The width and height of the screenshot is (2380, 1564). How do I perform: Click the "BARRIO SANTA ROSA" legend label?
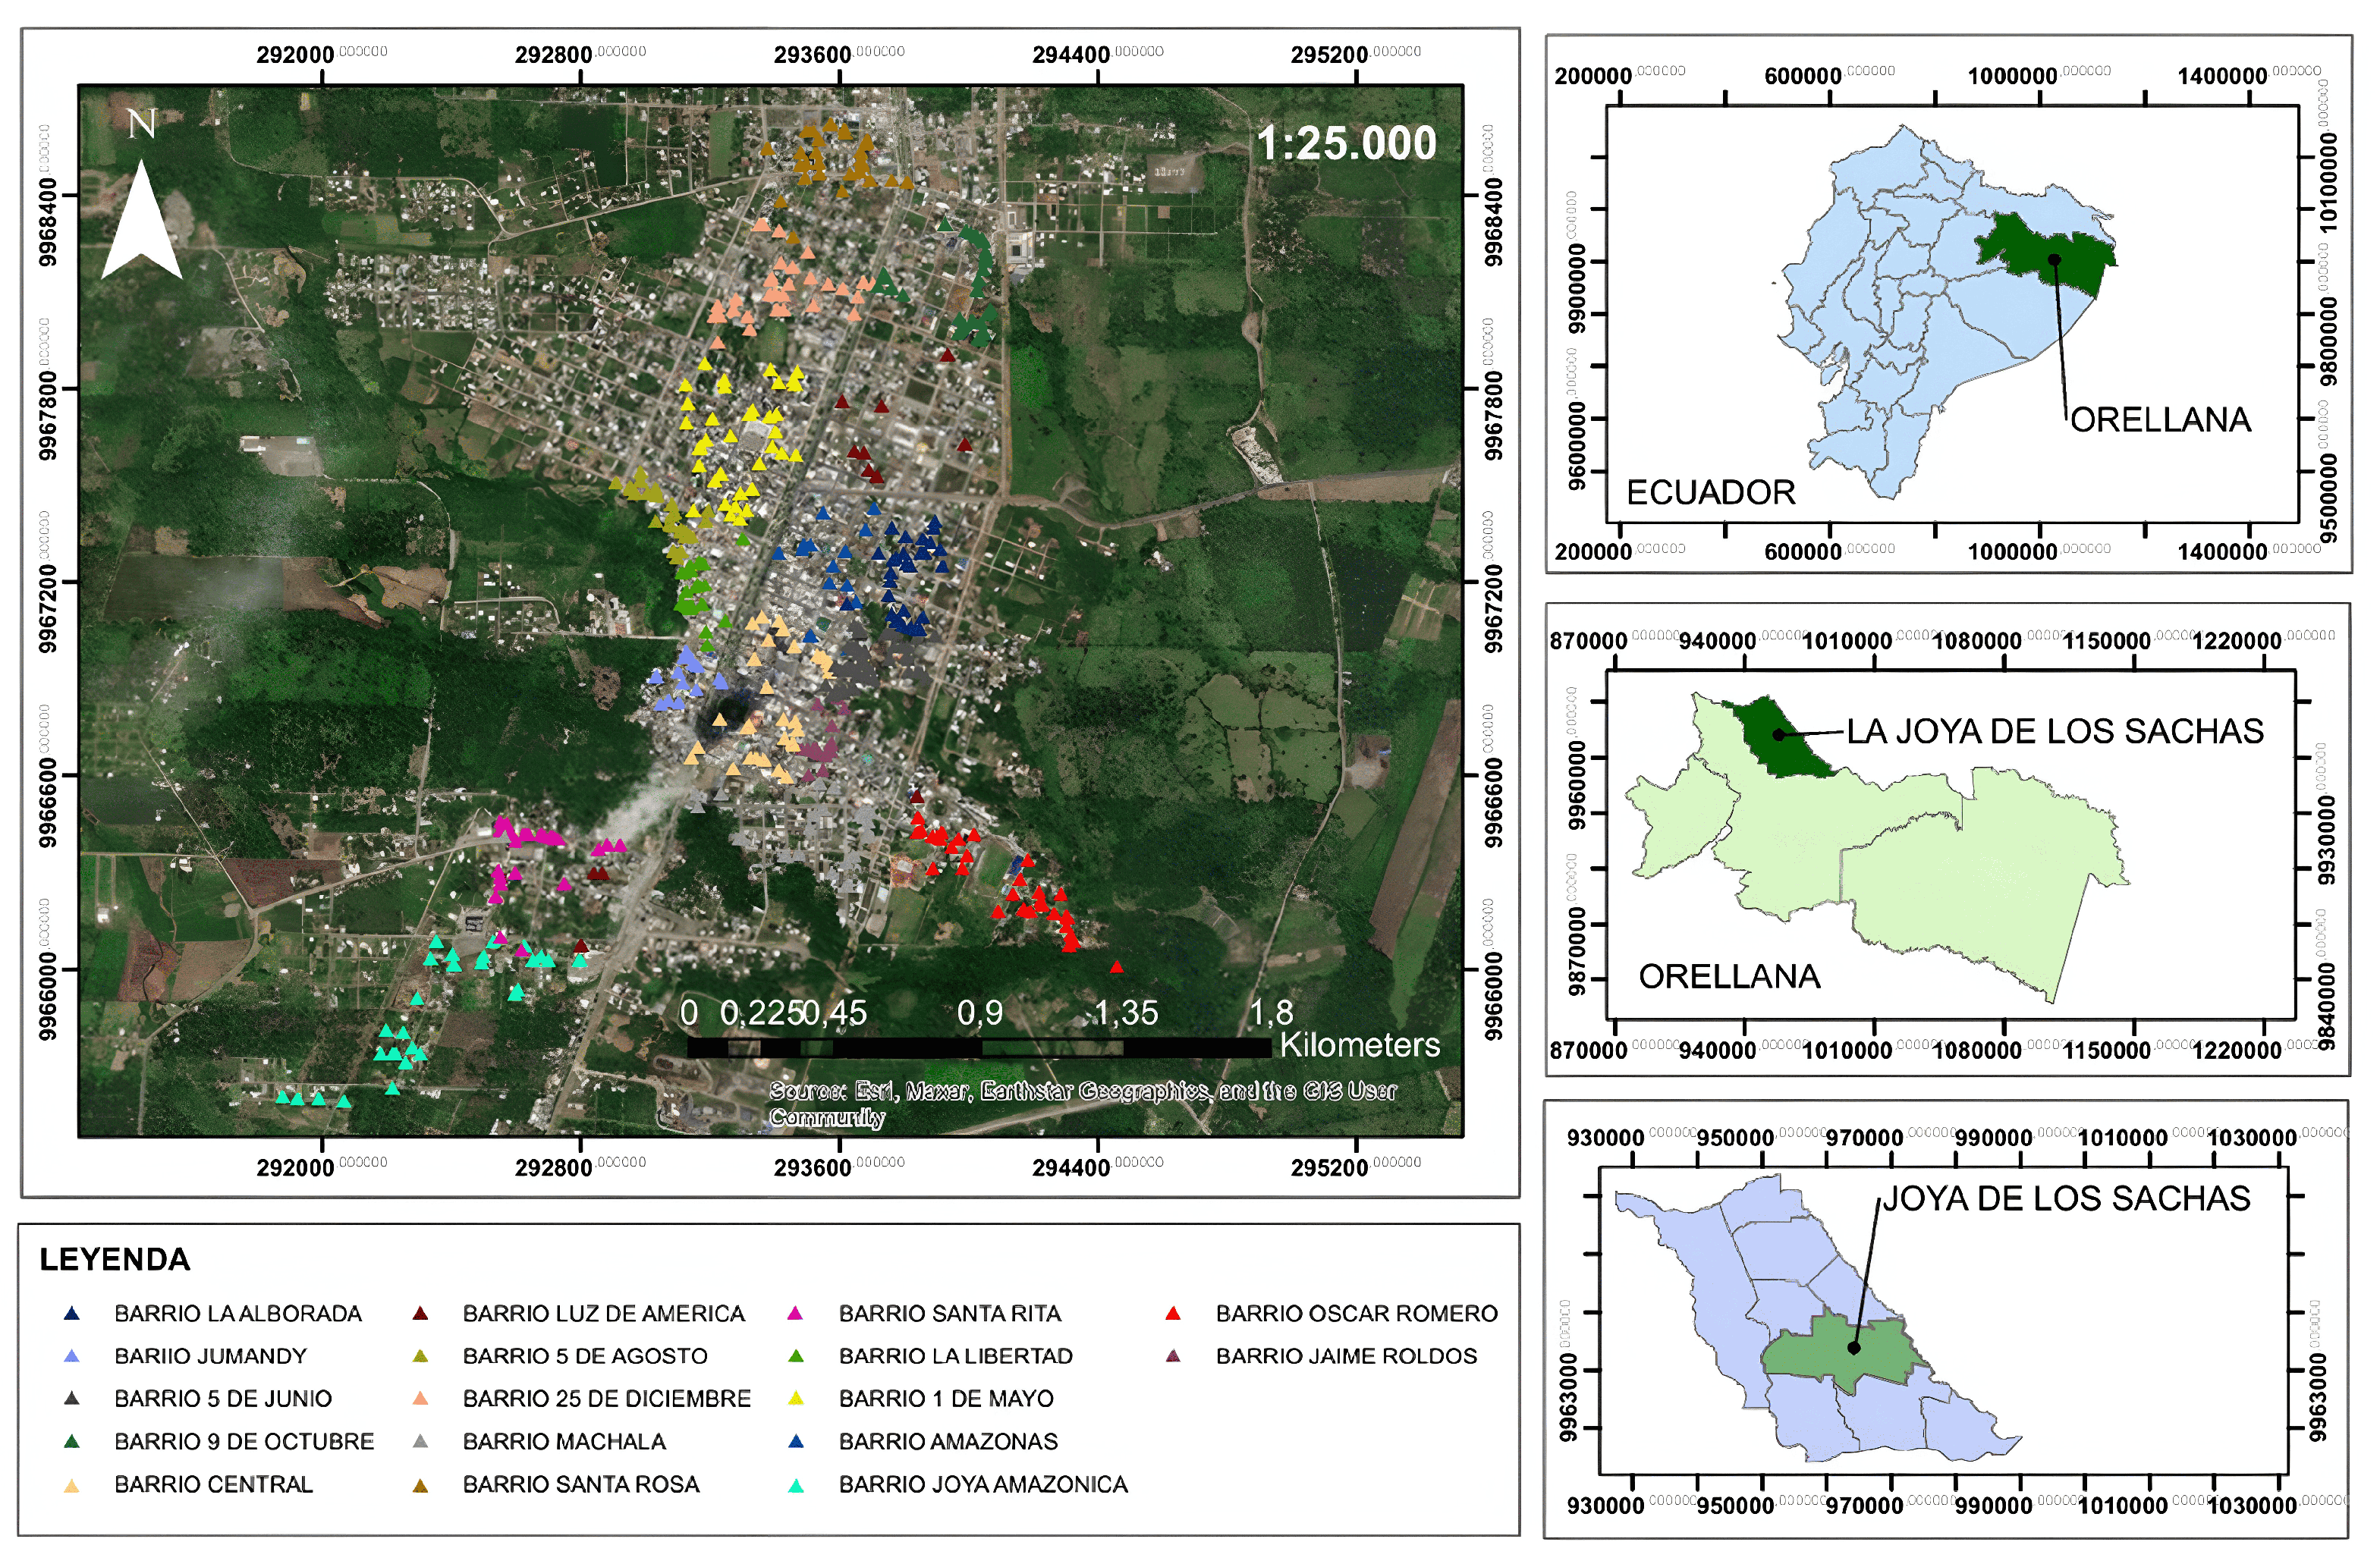[581, 1485]
